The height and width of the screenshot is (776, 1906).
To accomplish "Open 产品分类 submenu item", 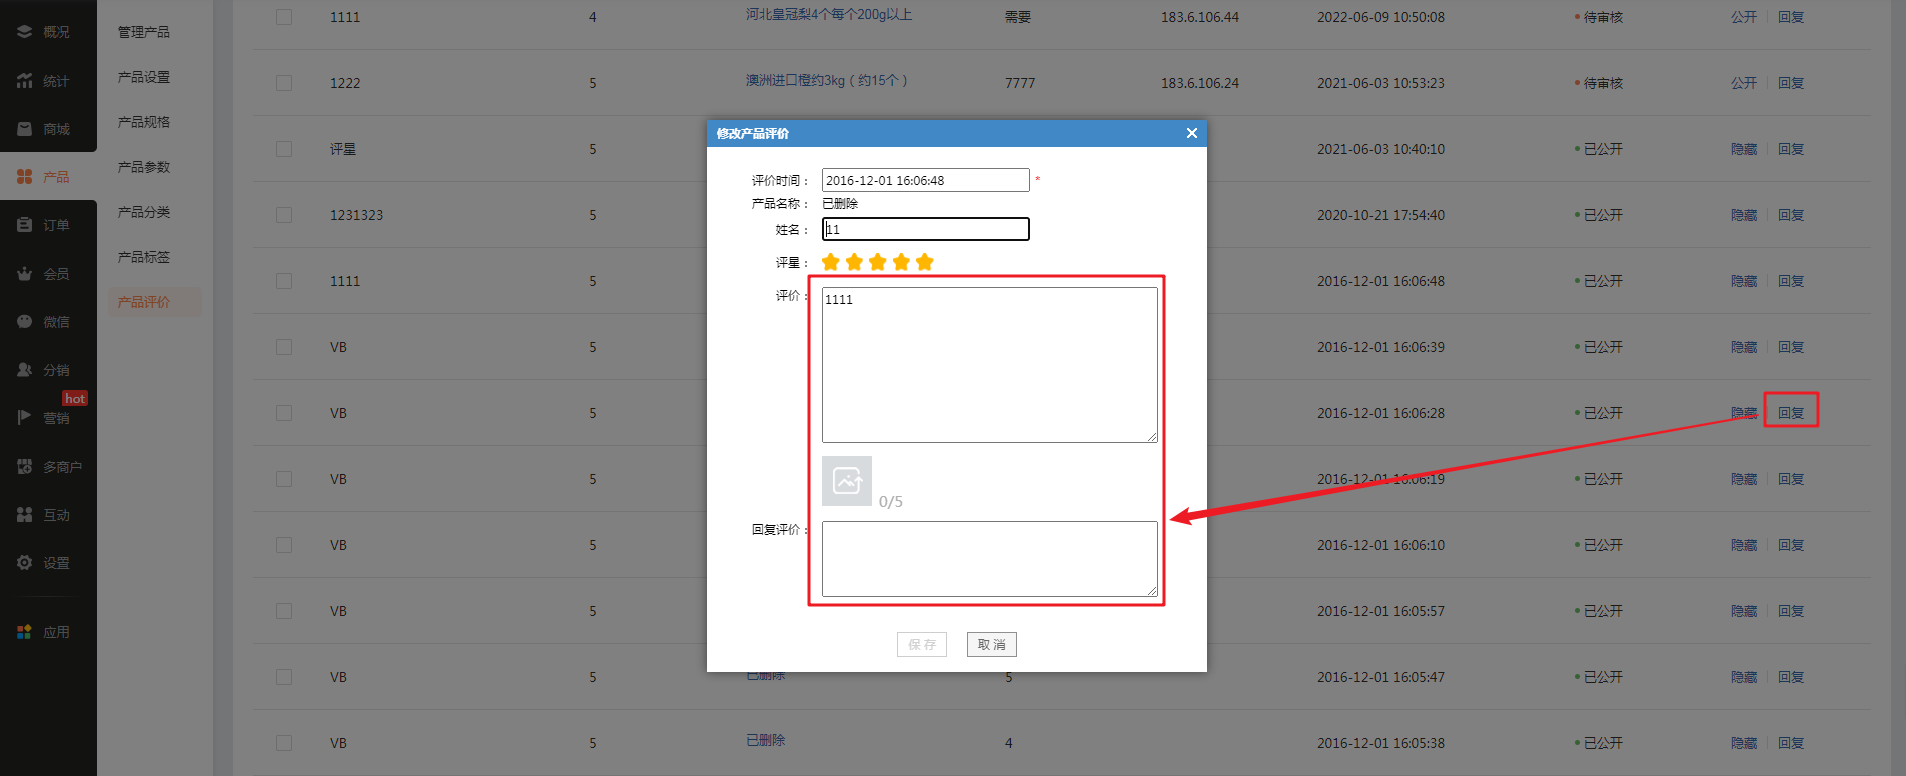I will pos(144,212).
